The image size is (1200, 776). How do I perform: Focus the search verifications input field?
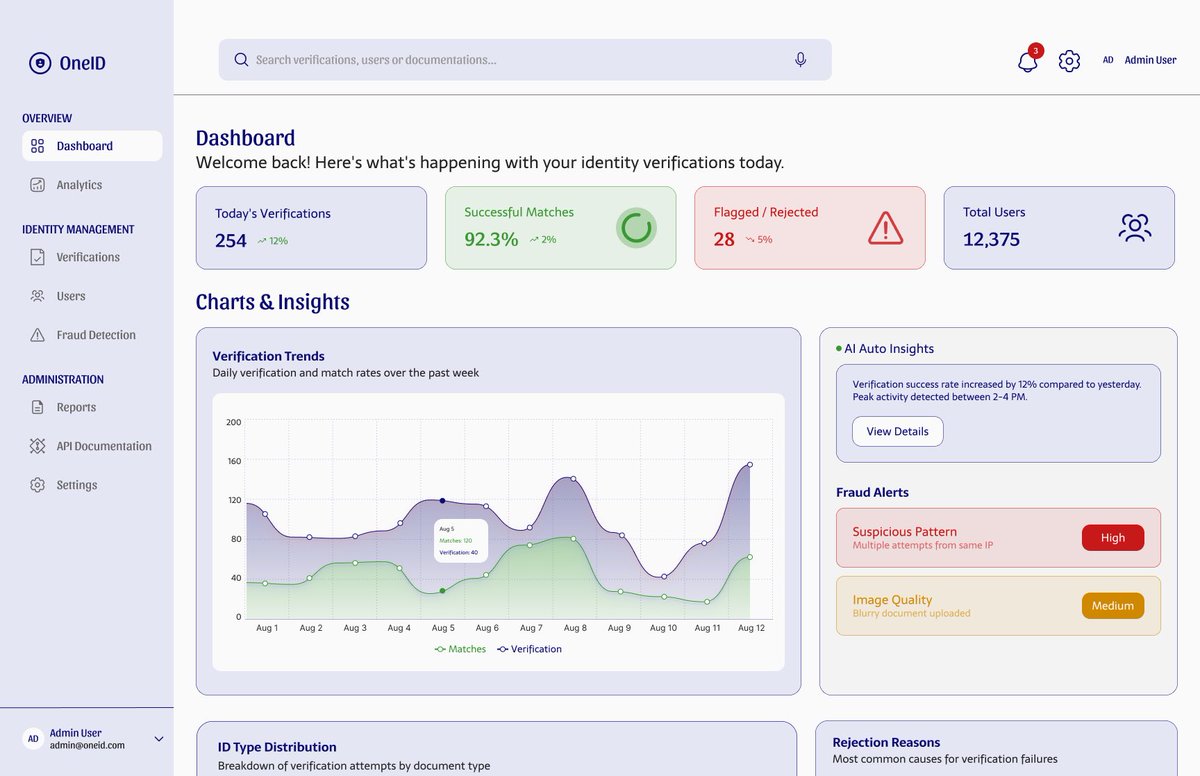pos(525,60)
